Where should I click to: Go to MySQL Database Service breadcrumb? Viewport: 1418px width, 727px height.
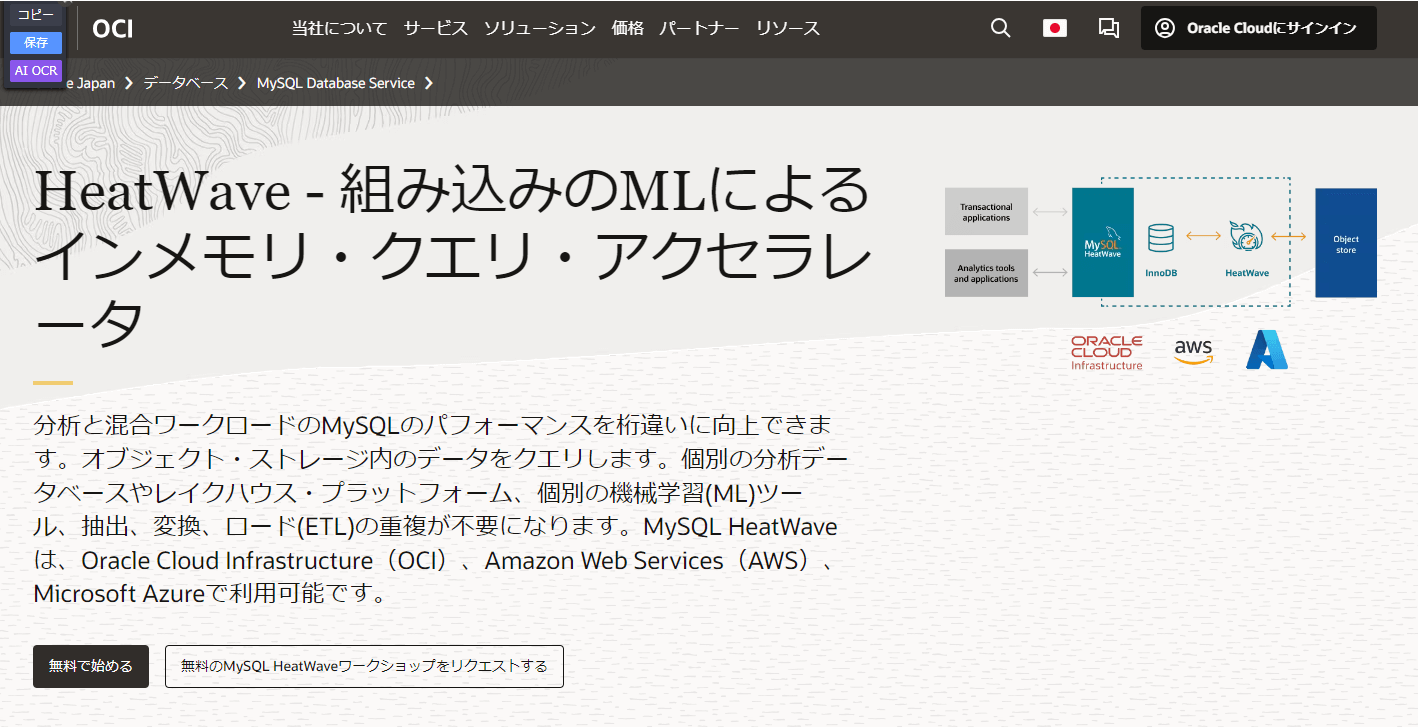pyautogui.click(x=336, y=83)
